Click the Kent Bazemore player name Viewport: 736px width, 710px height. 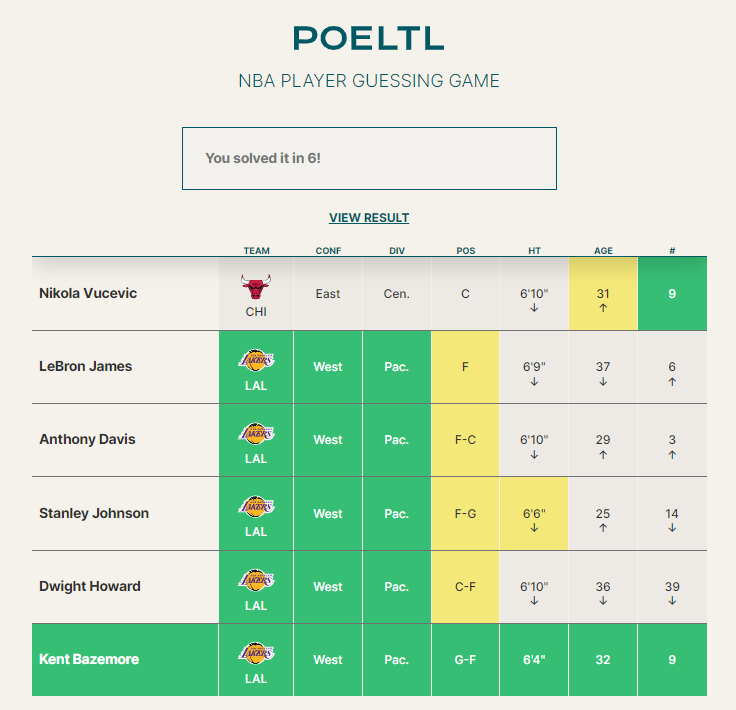pos(89,659)
